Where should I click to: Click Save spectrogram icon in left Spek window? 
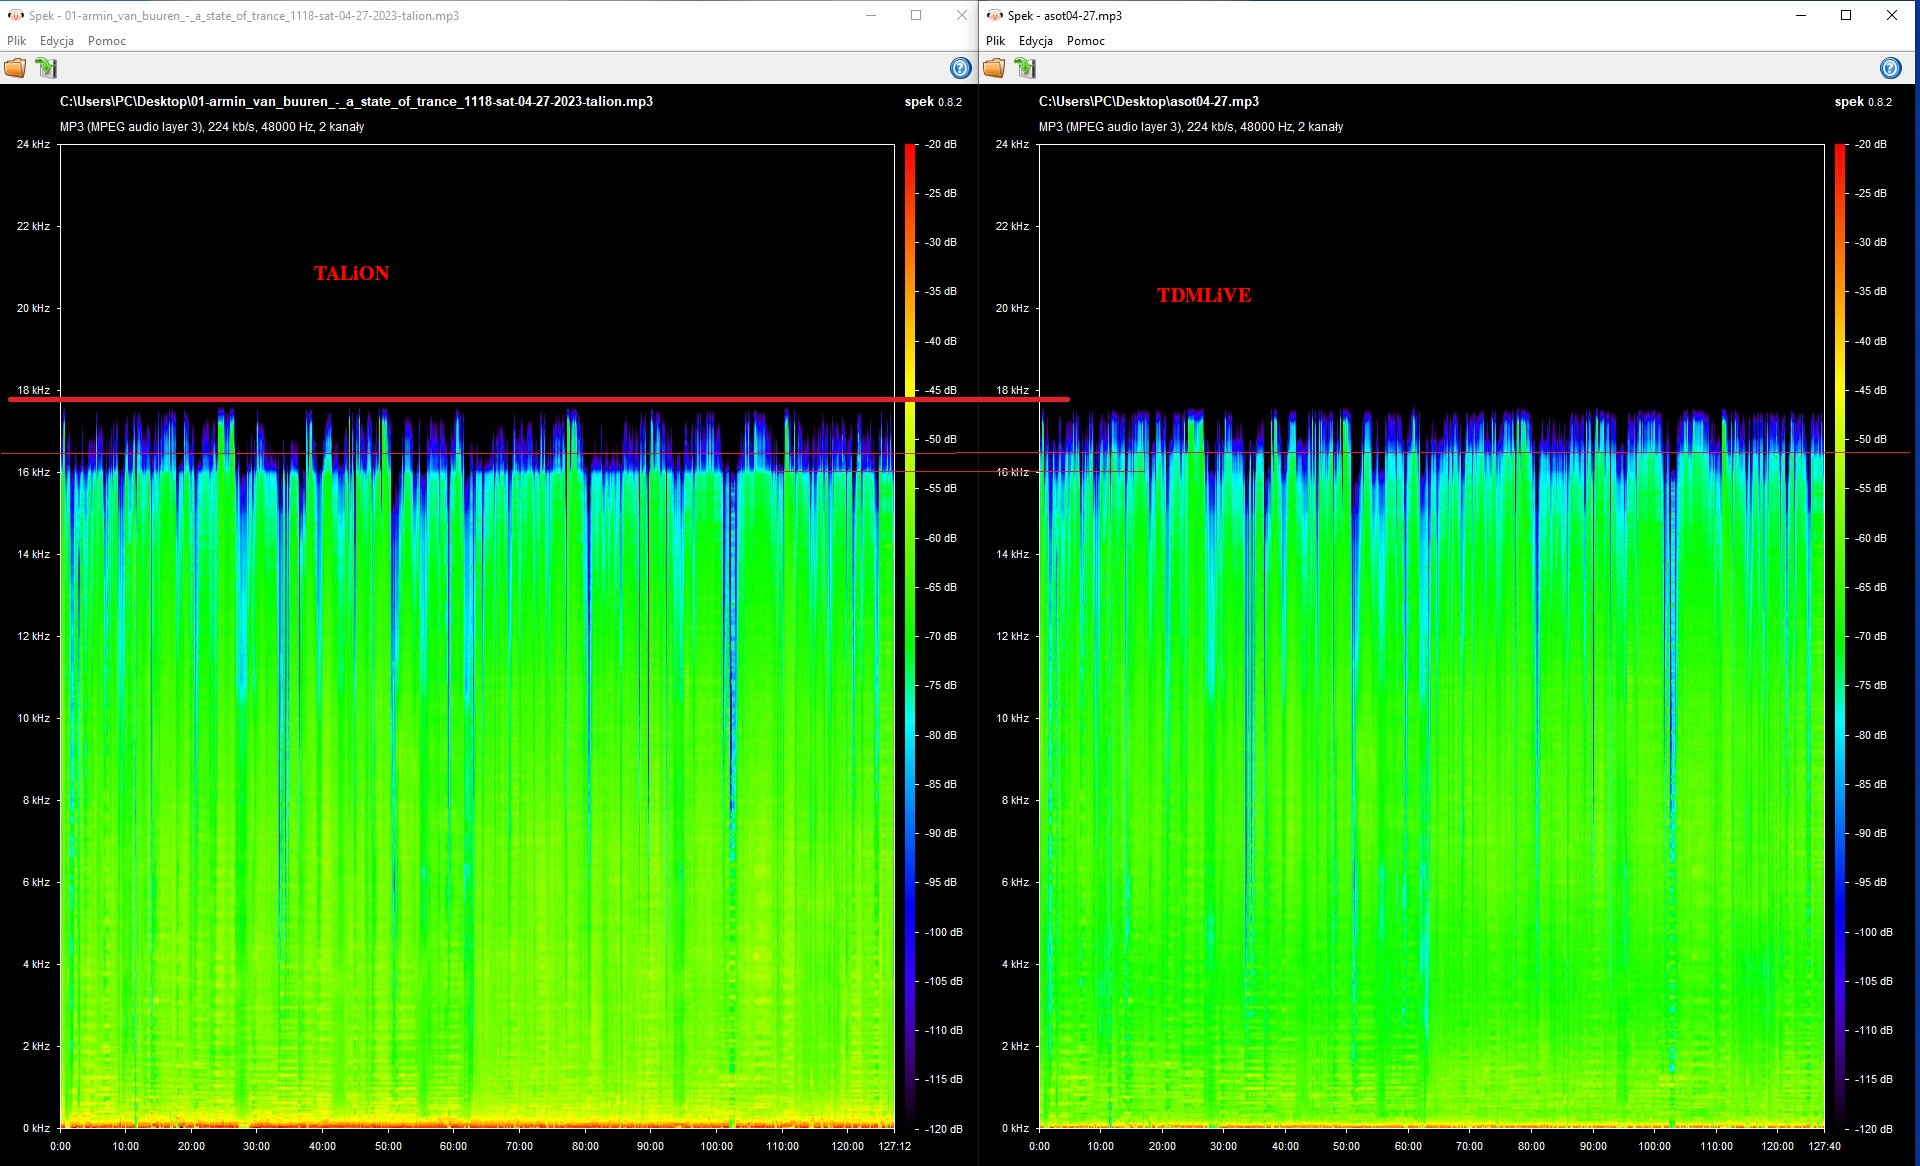(x=46, y=68)
